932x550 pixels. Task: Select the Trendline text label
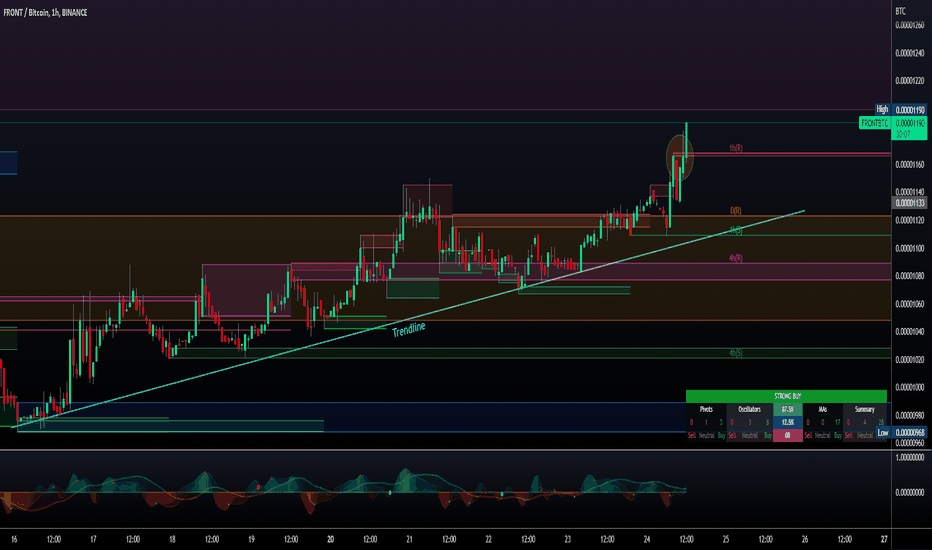(x=409, y=329)
